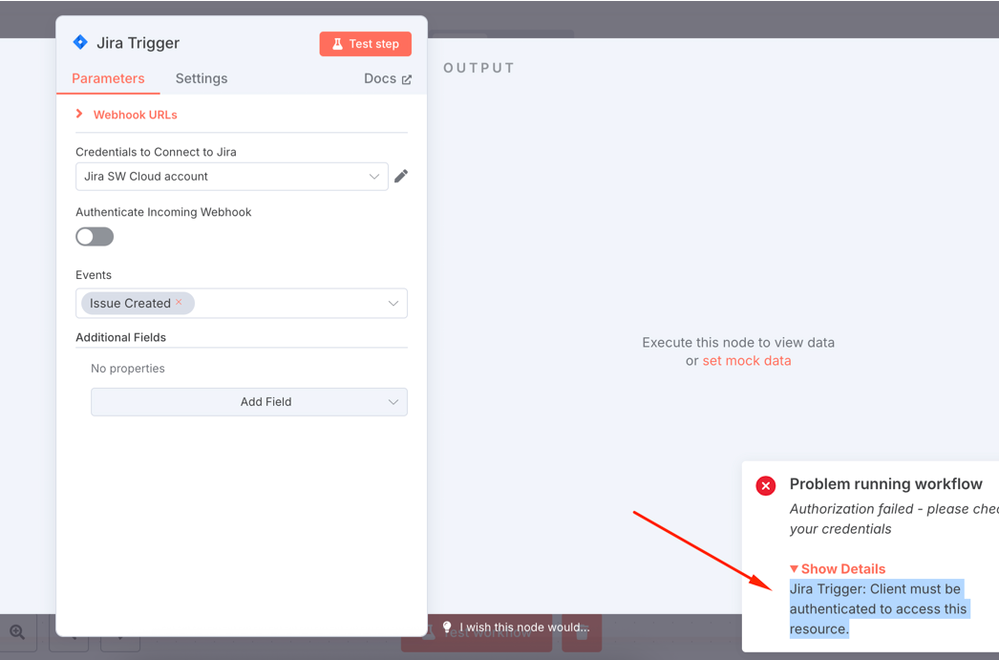Click the set mock data link
Image resolution: width=999 pixels, height=660 pixels.
pos(747,361)
